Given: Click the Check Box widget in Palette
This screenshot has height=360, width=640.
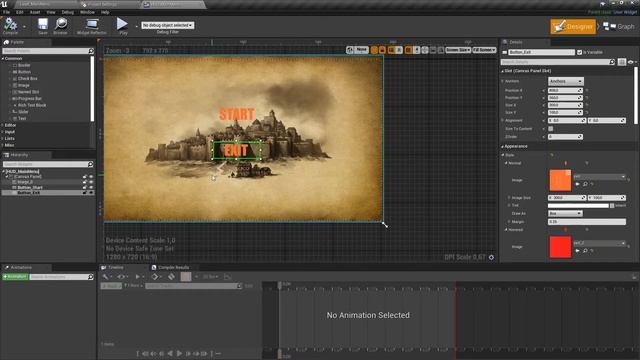Looking at the screenshot, I should (x=27, y=78).
